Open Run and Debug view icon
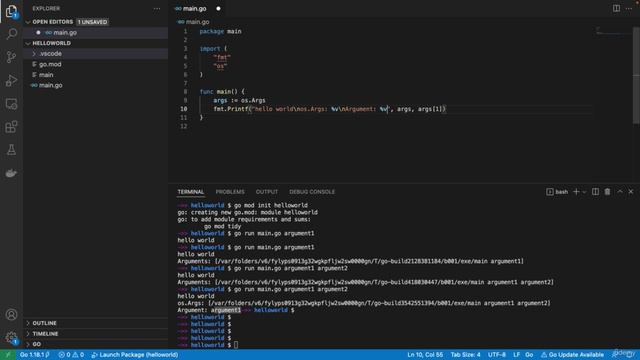Screen dimensions: 640x360 (11, 80)
